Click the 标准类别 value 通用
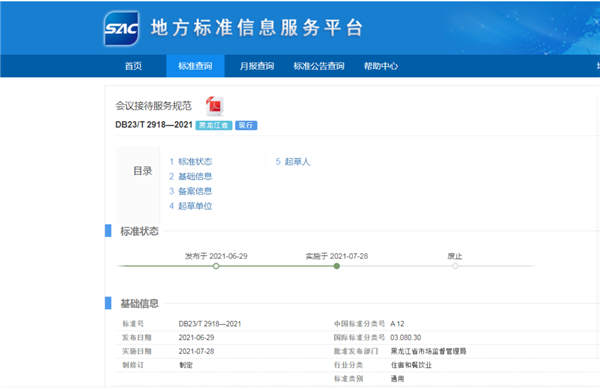Viewport: 600px width, 390px height. pos(397,379)
